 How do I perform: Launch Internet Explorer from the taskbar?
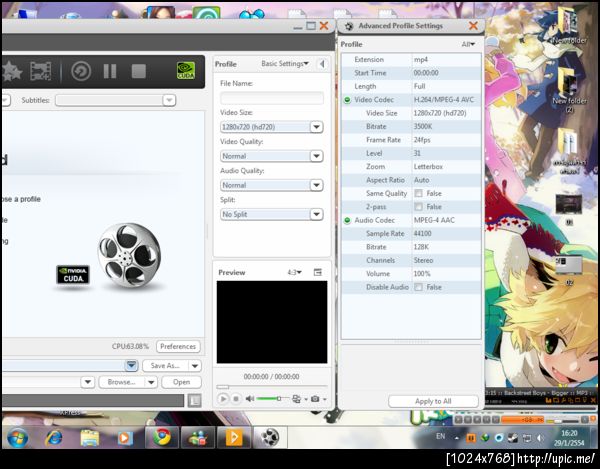click(54, 437)
